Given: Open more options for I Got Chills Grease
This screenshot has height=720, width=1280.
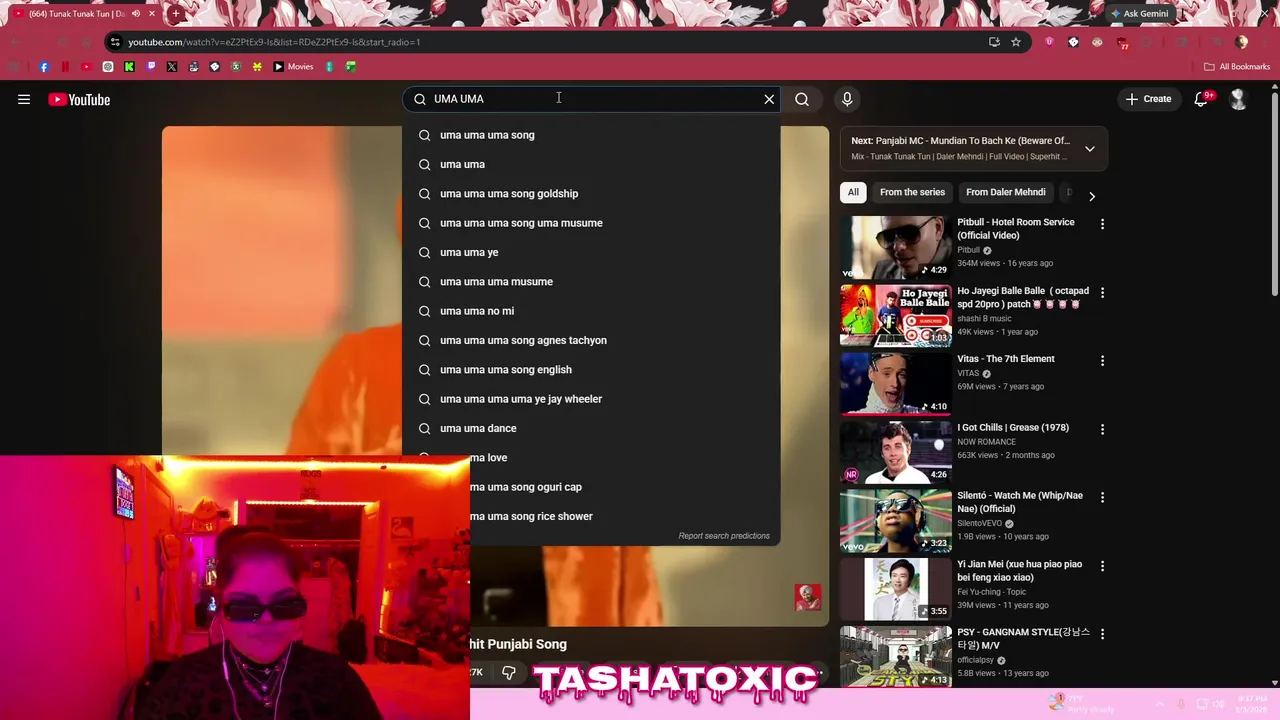Looking at the screenshot, I should point(1102,429).
